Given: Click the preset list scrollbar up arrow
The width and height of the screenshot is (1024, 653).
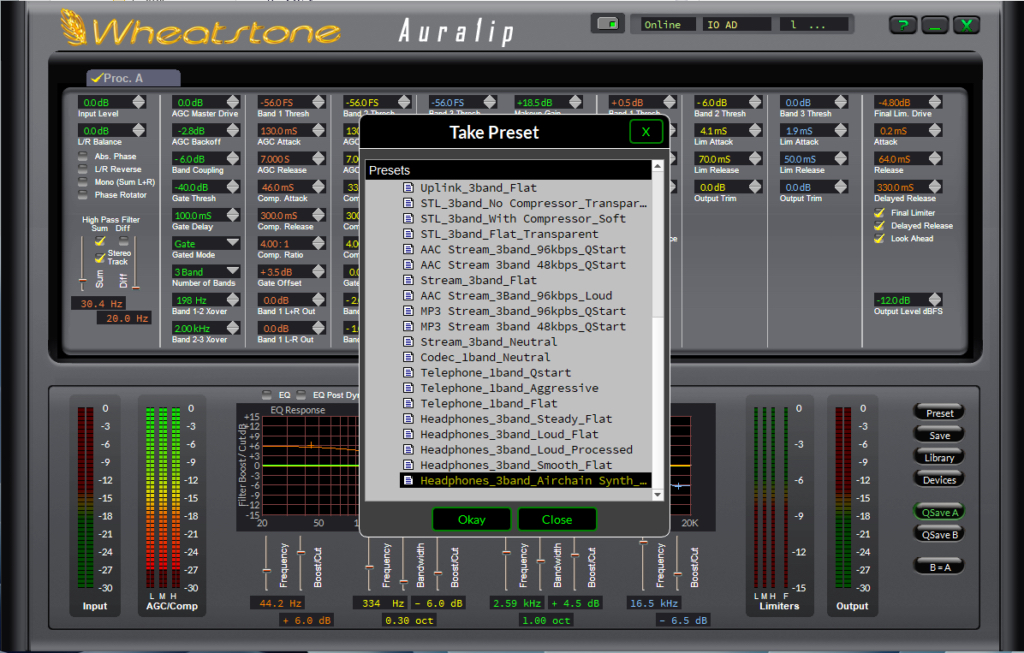Looking at the screenshot, I should click(x=658, y=166).
